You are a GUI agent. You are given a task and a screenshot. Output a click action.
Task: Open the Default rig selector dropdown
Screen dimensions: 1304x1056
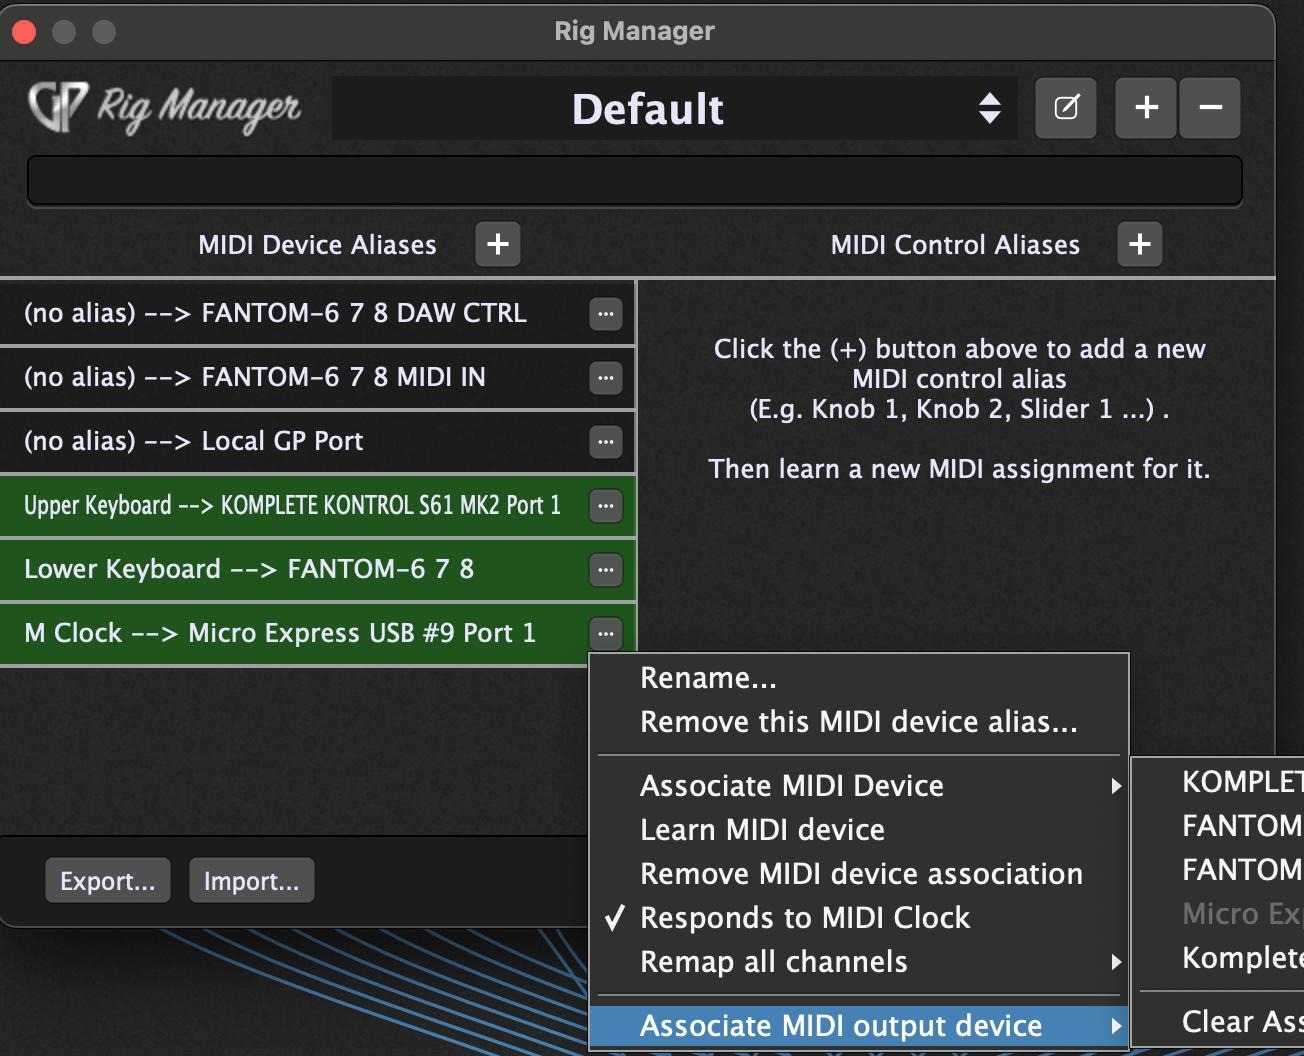pos(675,108)
